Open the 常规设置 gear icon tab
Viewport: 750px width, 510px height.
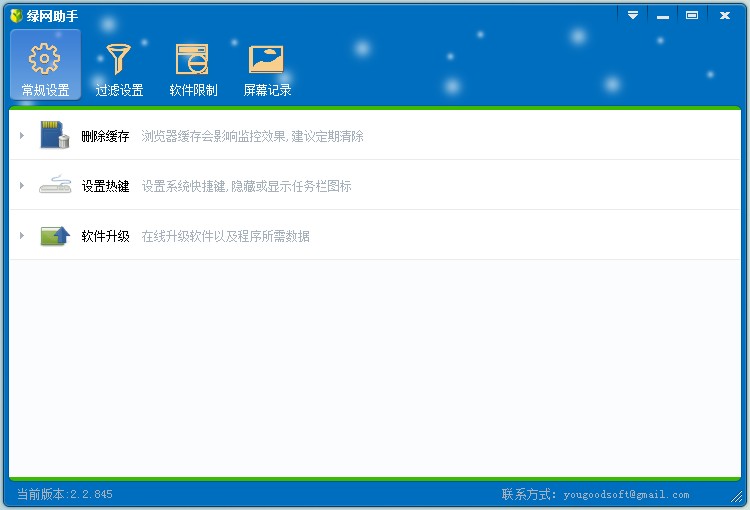pyautogui.click(x=44, y=58)
